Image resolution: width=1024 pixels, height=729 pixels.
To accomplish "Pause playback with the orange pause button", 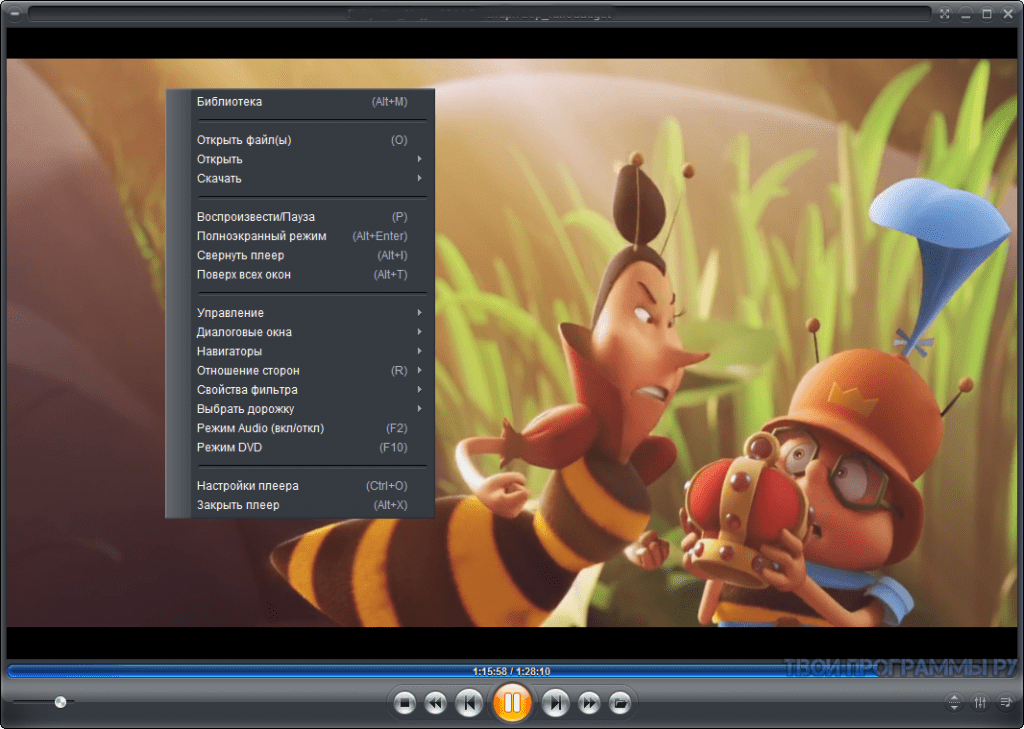I will click(x=512, y=703).
